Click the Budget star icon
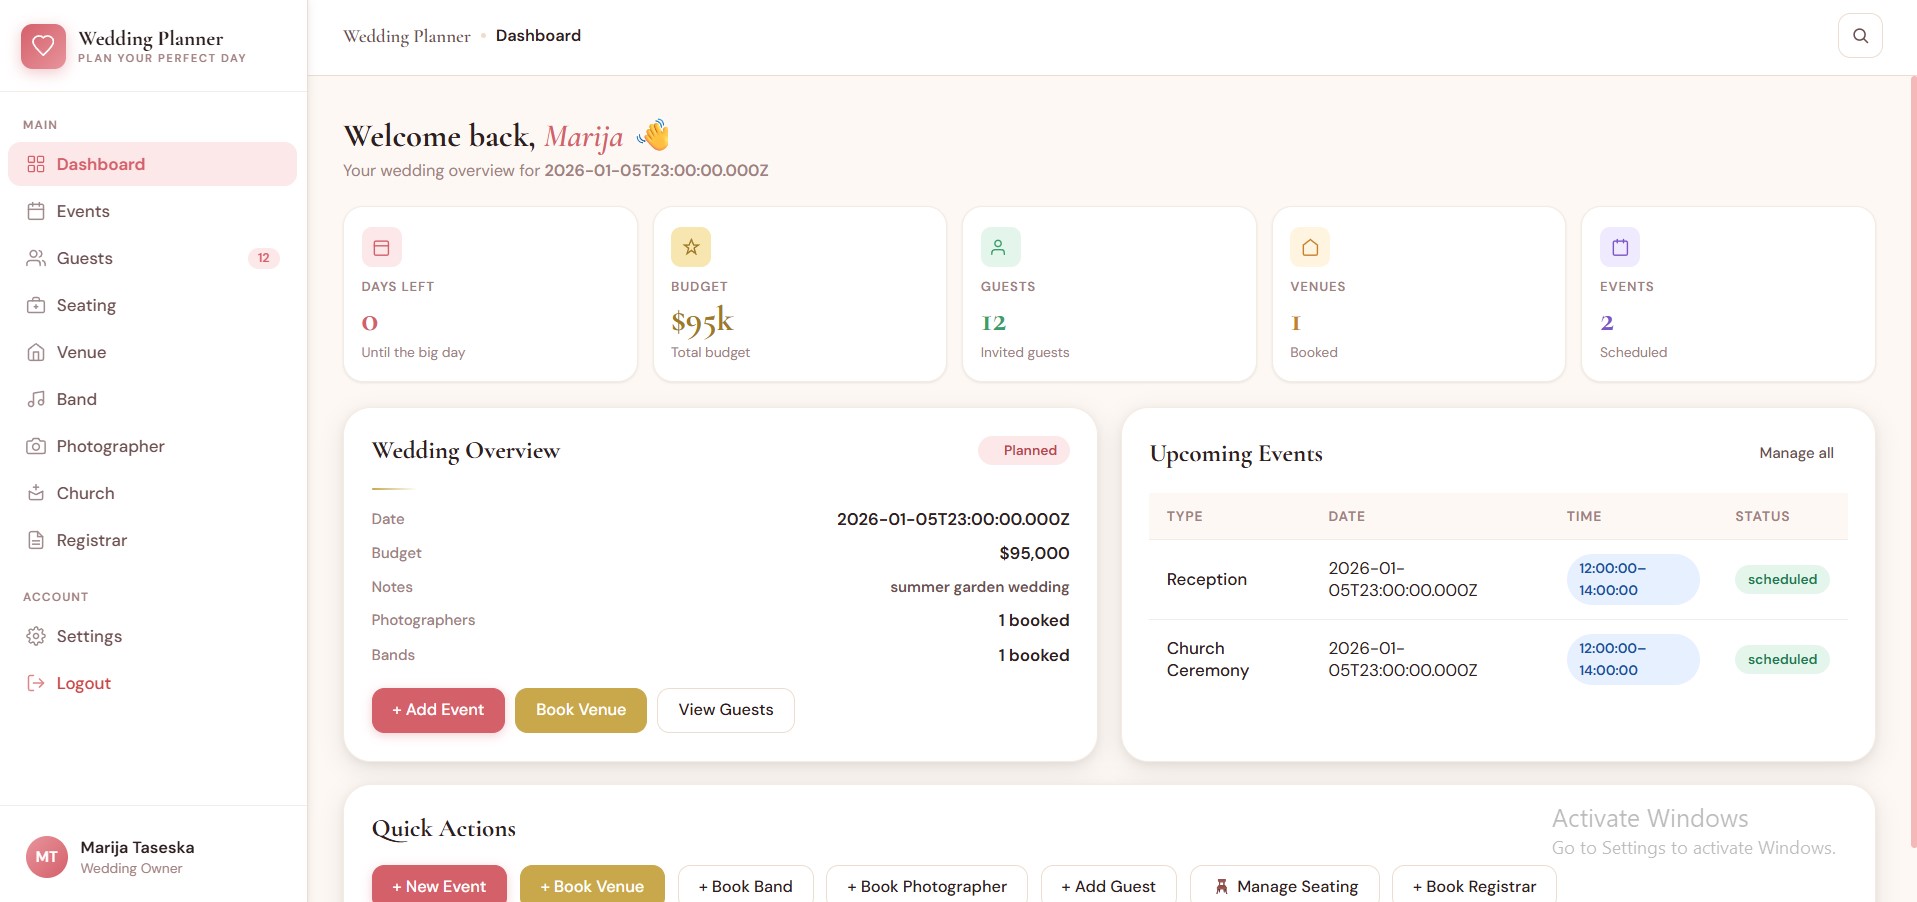The width and height of the screenshot is (1917, 902). coord(690,247)
